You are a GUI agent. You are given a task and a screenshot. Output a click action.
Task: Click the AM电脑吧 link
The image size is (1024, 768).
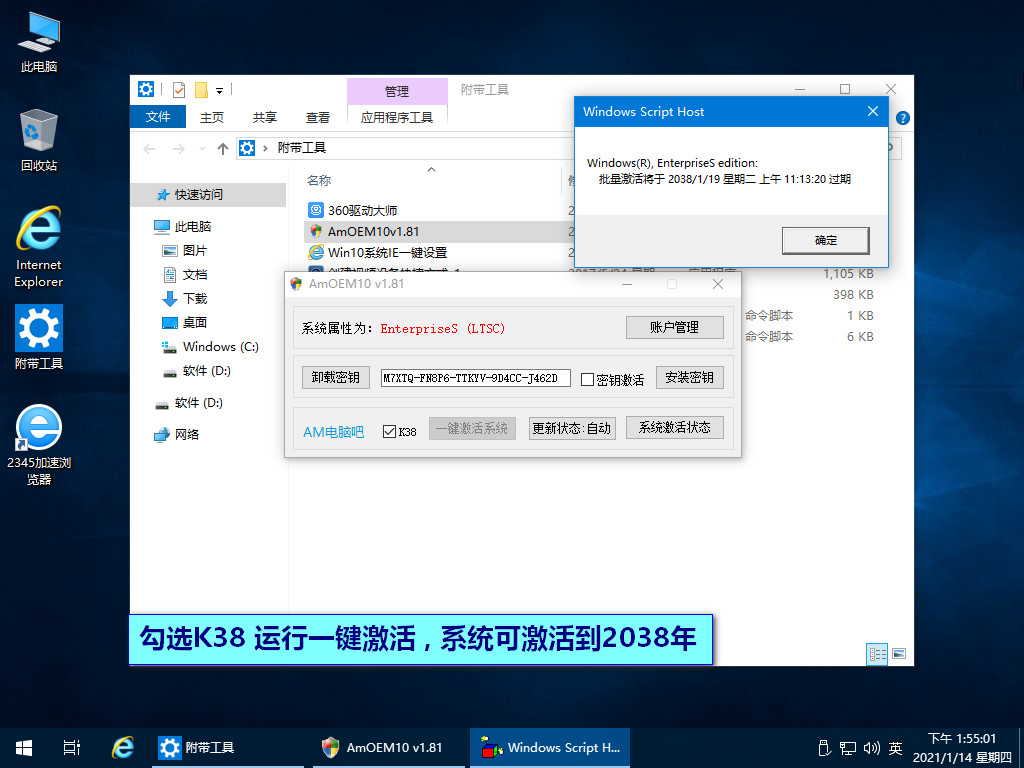pos(334,432)
